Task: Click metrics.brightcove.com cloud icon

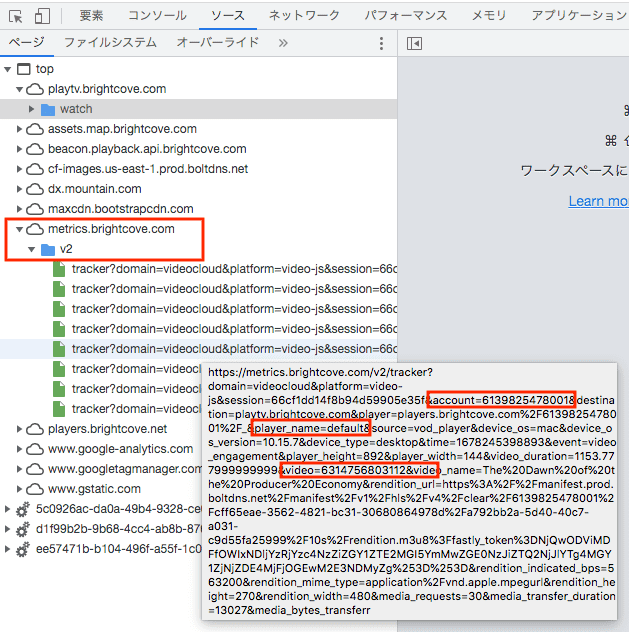Action: pyautogui.click(x=35, y=229)
